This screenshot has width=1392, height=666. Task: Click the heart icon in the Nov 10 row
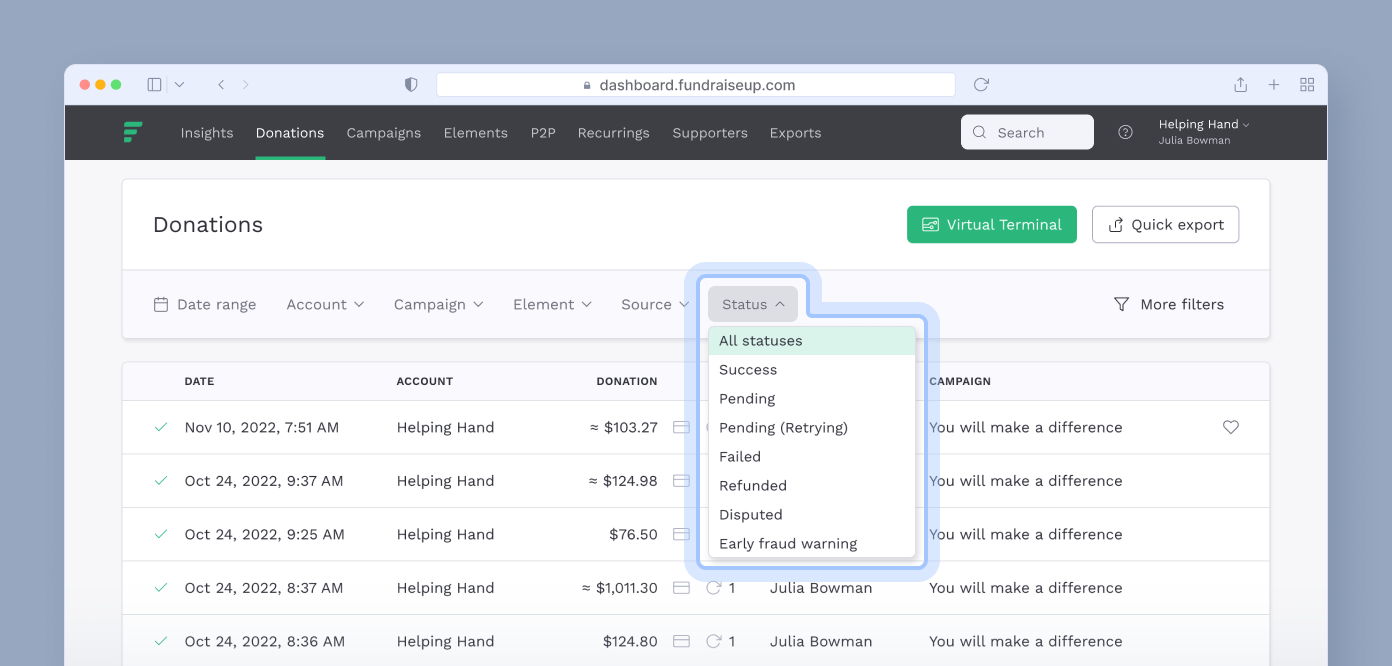1231,427
